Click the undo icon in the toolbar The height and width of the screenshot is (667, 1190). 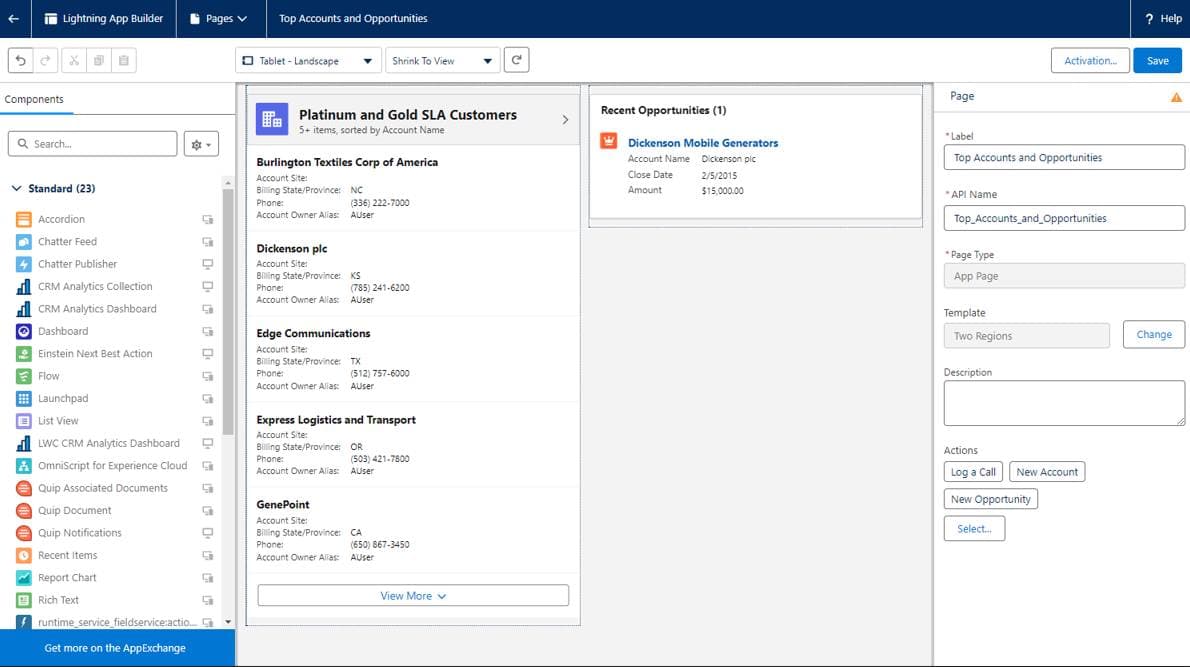[21, 60]
